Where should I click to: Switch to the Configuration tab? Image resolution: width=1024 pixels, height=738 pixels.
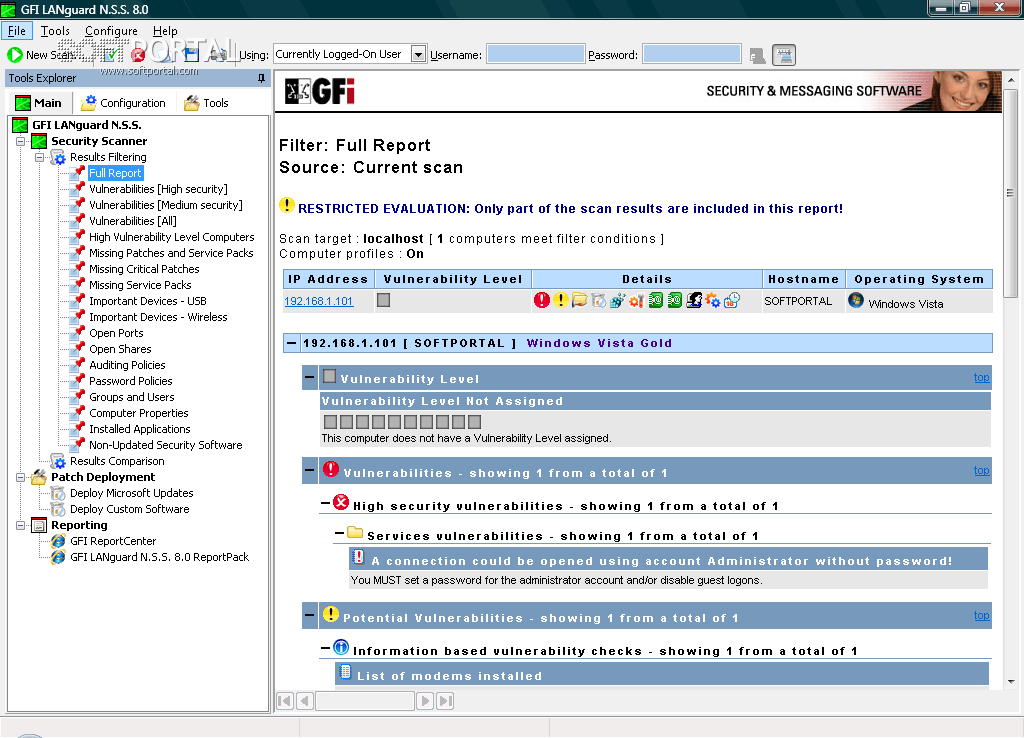[x=123, y=103]
